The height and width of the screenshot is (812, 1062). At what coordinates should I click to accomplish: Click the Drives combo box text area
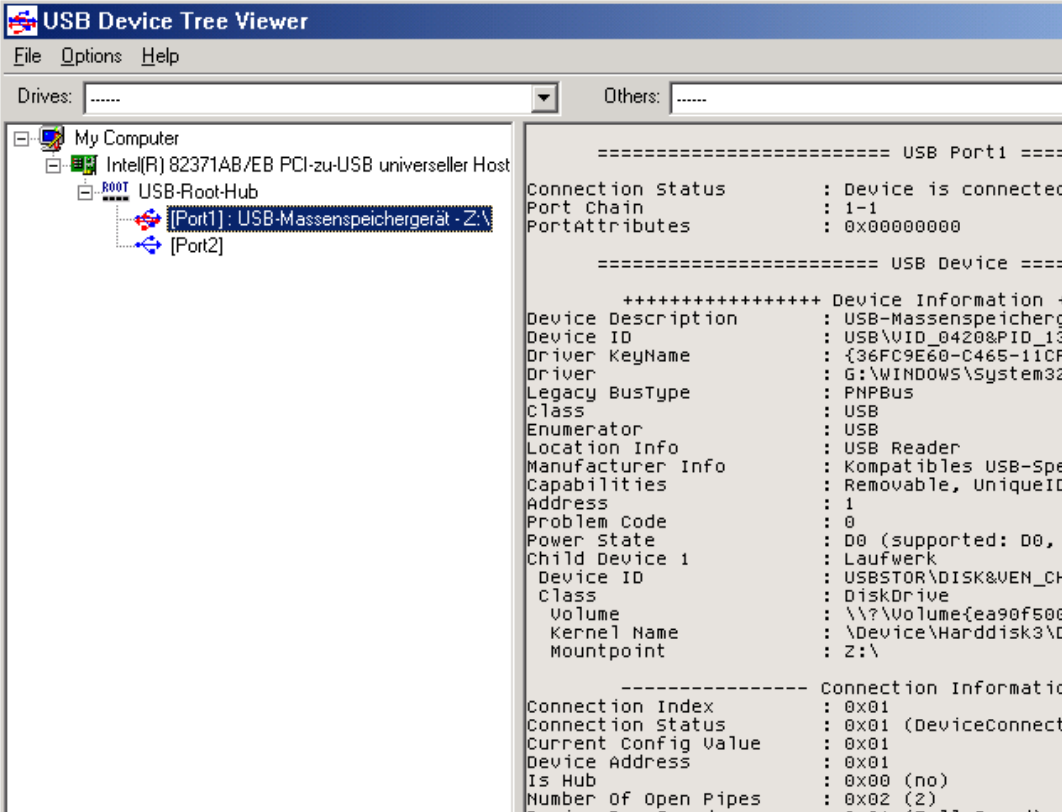(x=300, y=97)
